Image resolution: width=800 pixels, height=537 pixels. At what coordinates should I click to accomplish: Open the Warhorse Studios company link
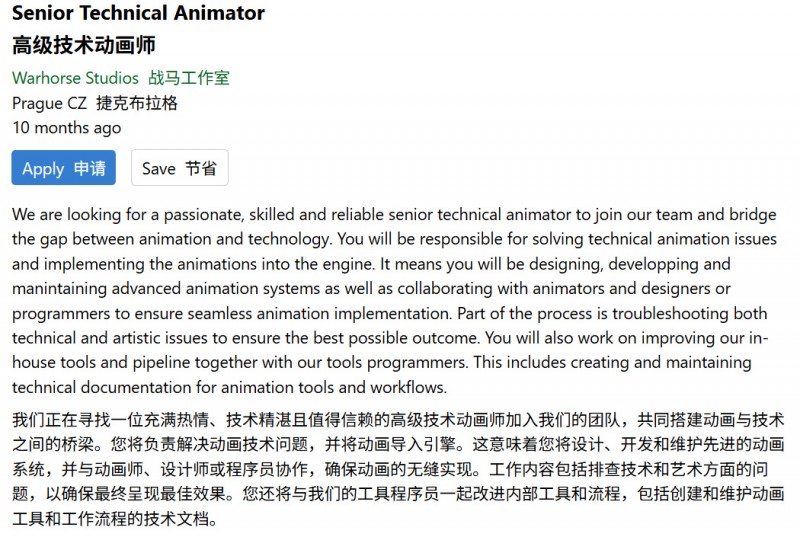point(76,77)
